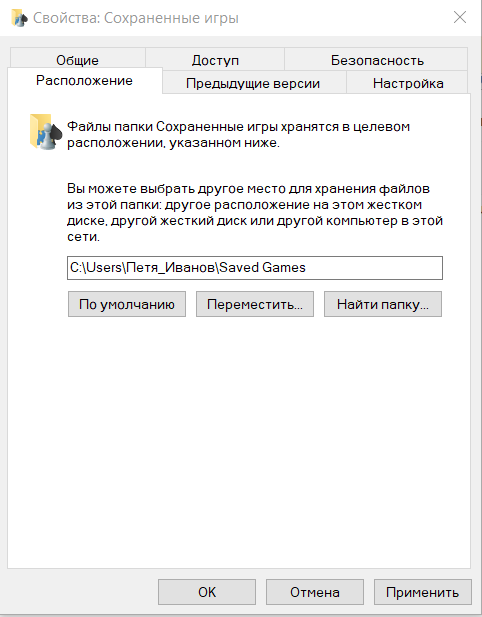Click the Переместить... button
The height and width of the screenshot is (617, 482).
click(x=255, y=304)
